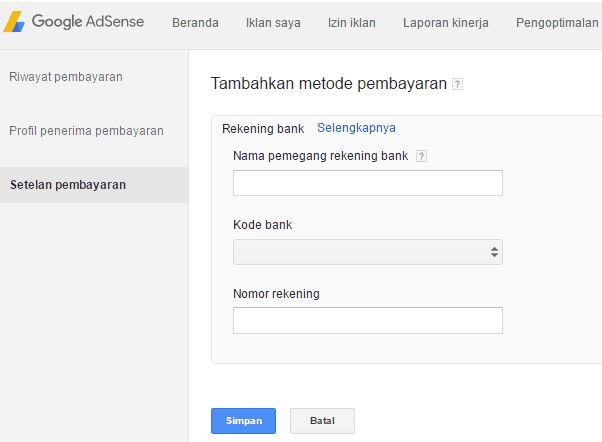602x442 pixels.
Task: Open the Kode bank dropdown
Action: [x=367, y=252]
